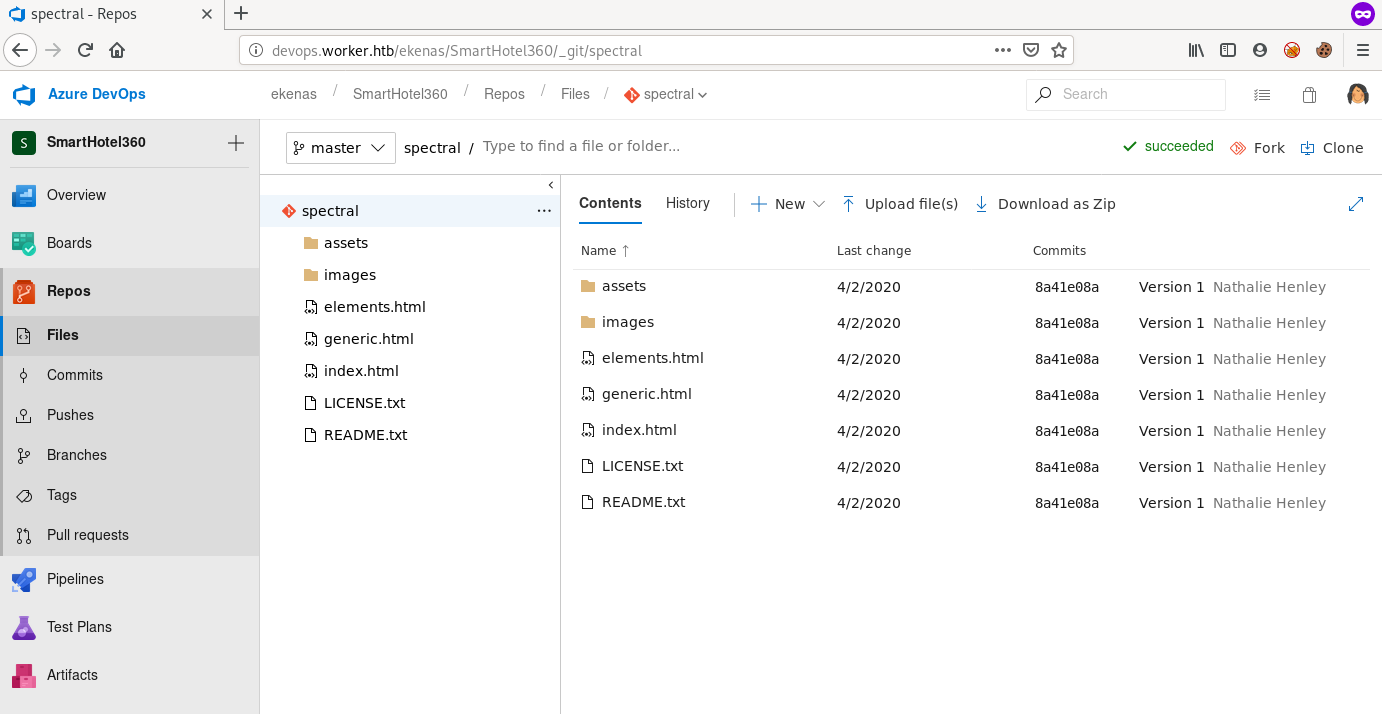Open Artifacts section
This screenshot has width=1382, height=714.
pyautogui.click(x=72, y=675)
